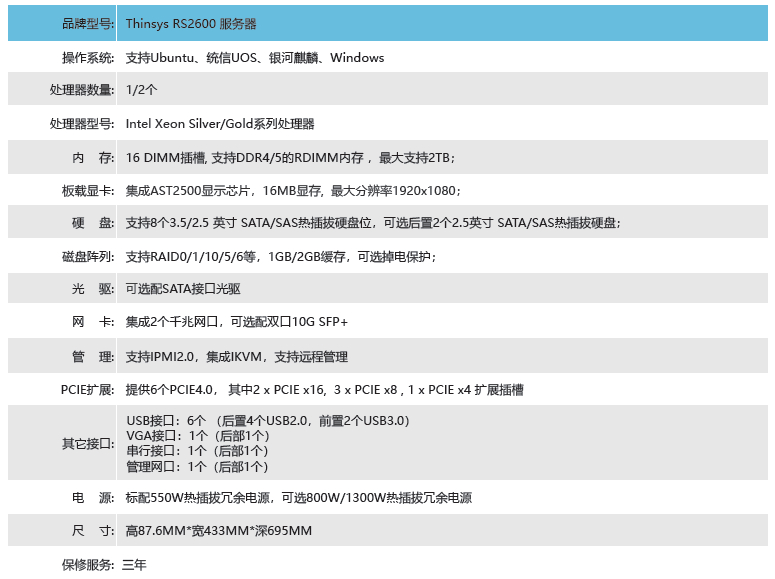The width and height of the screenshot is (775, 579).
Task: Select the AST2500 display chip description
Action: [293, 191]
